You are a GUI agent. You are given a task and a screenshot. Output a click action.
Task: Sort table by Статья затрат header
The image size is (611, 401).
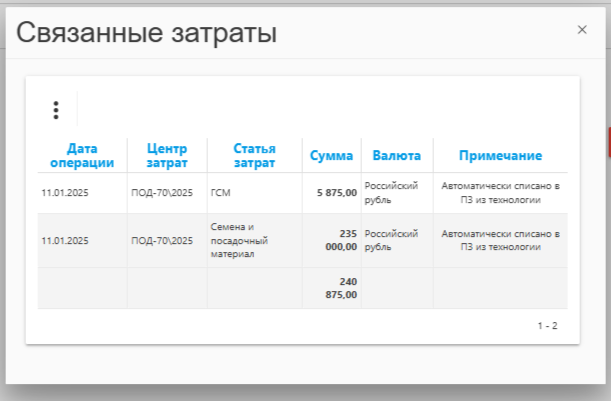[254, 156]
